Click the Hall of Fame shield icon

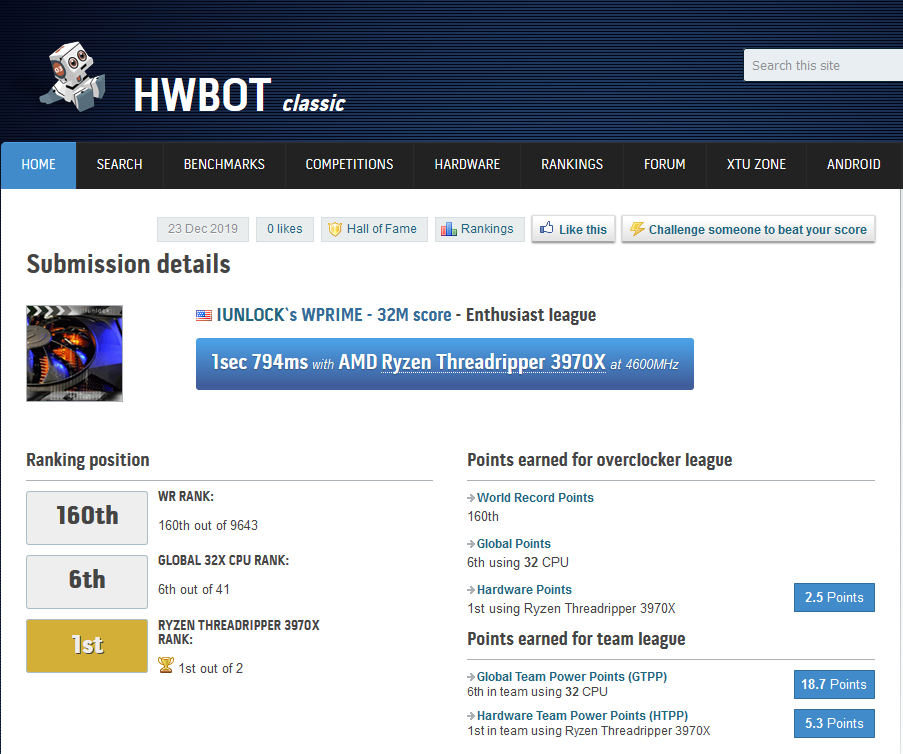[335, 229]
